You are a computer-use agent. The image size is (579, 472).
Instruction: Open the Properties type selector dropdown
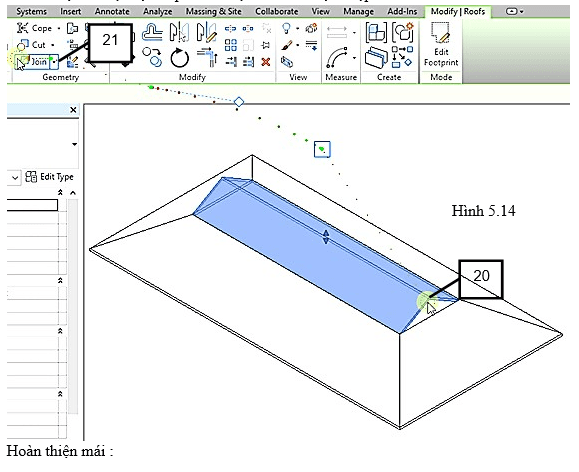(74, 144)
